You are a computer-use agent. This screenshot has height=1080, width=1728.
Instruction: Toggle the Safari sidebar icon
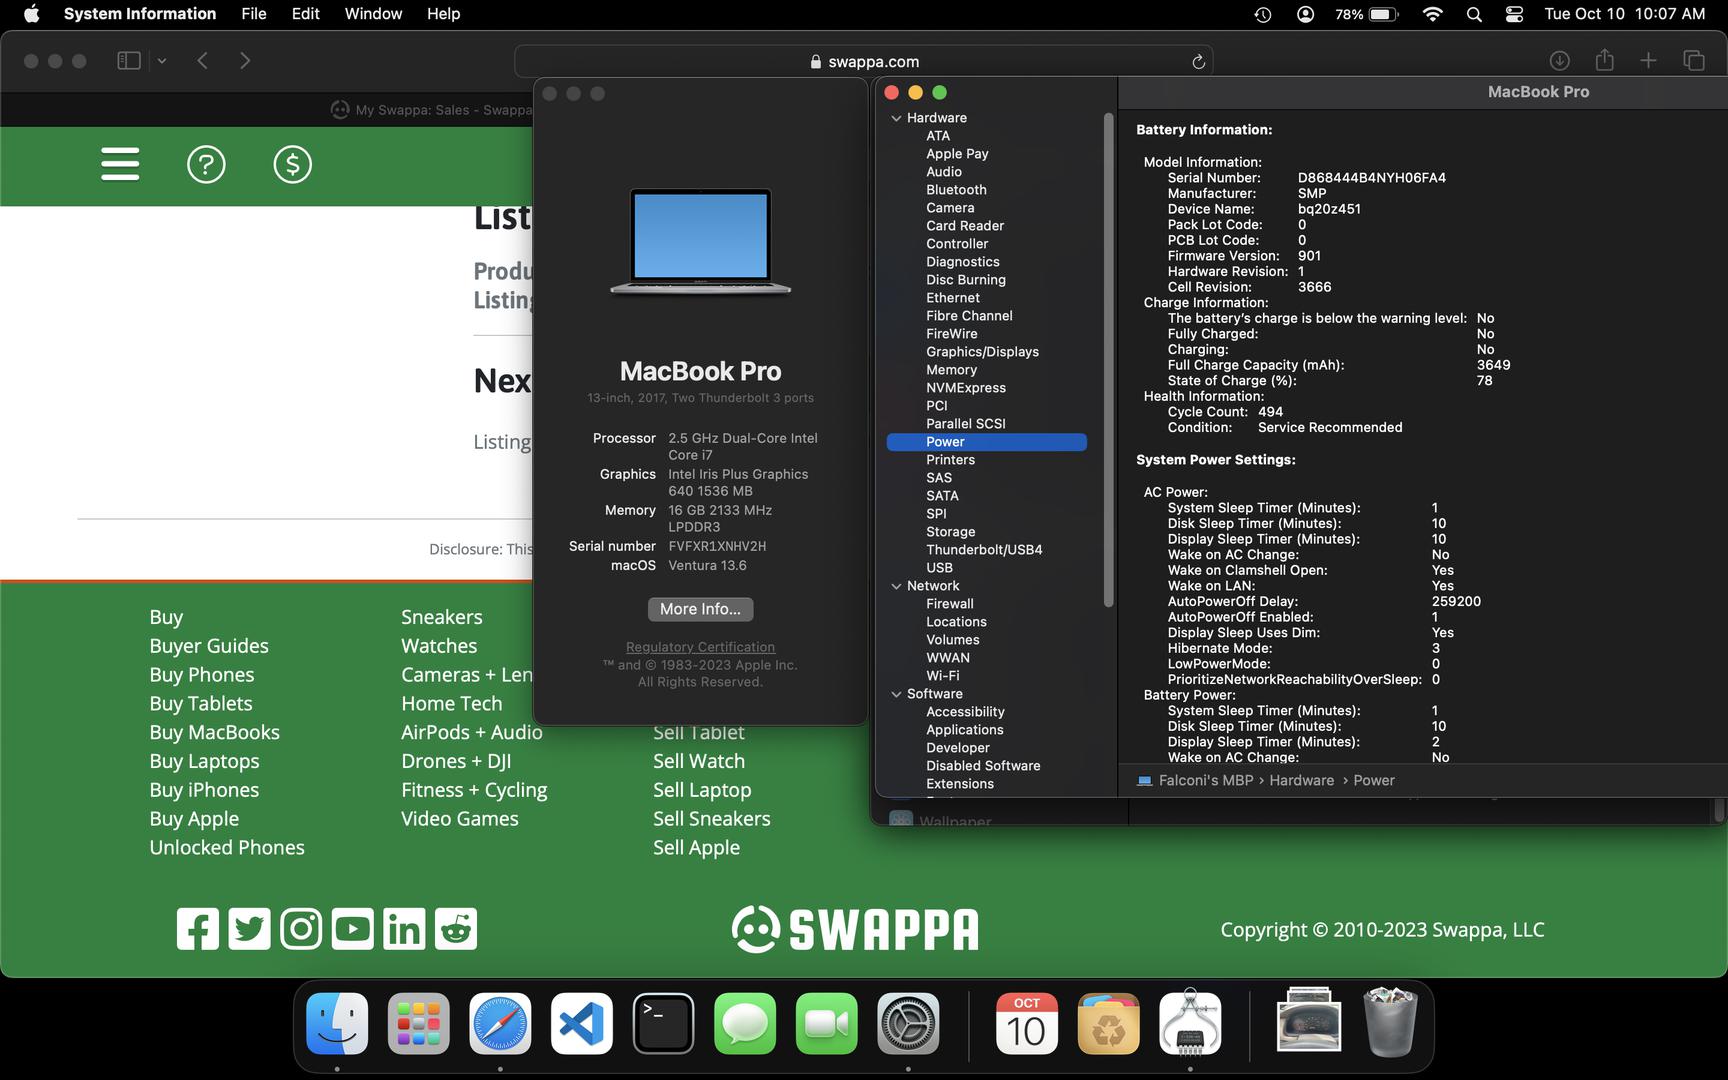click(x=129, y=61)
